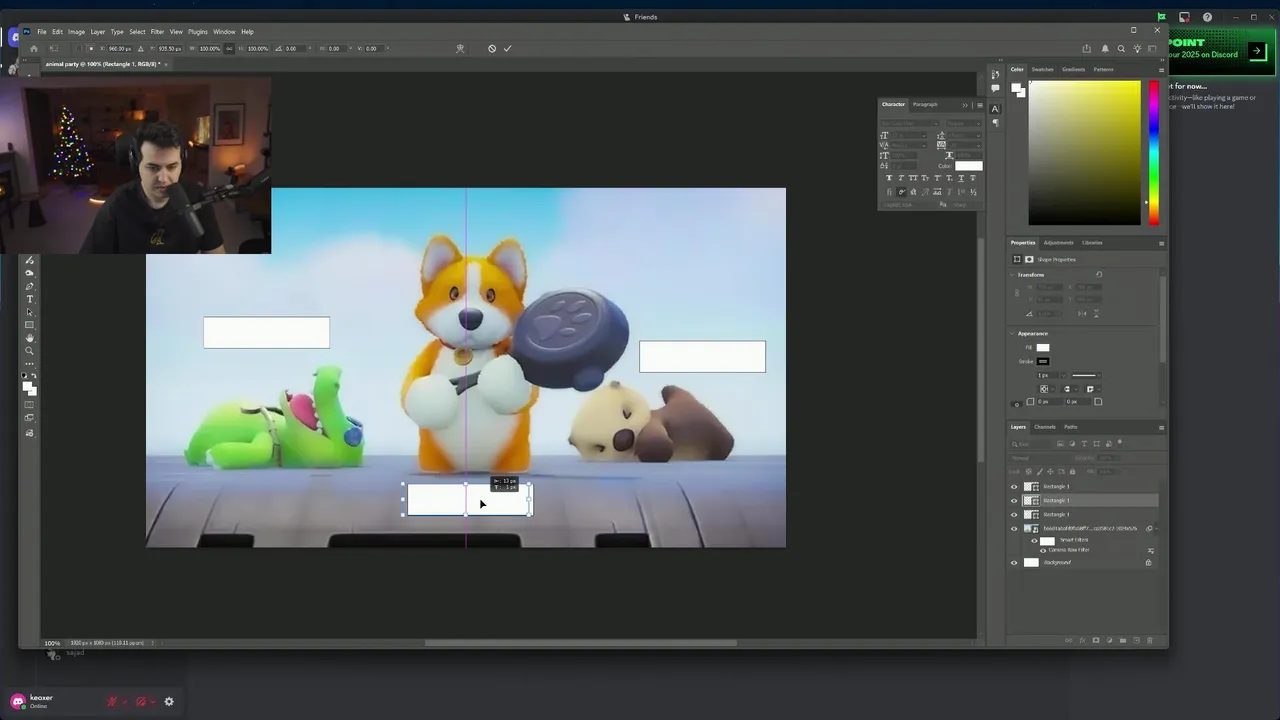
Task: Click the vertical hue slider in Color panel
Action: coord(1153,152)
